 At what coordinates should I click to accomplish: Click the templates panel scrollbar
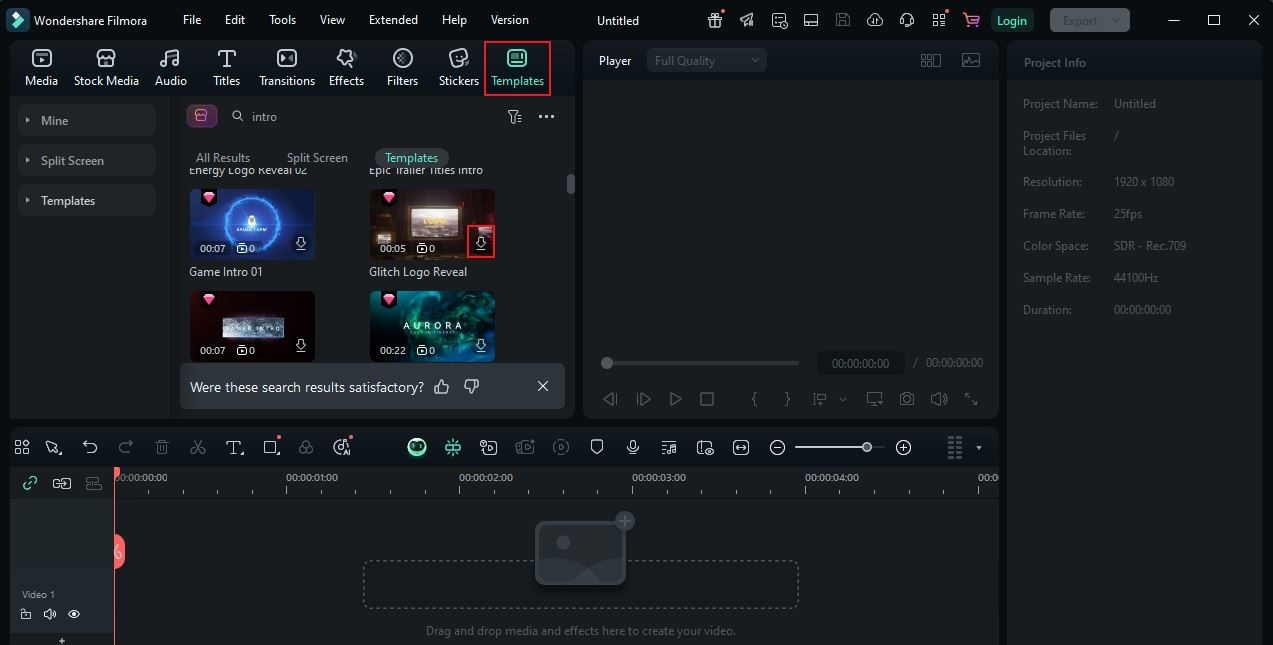tap(571, 184)
